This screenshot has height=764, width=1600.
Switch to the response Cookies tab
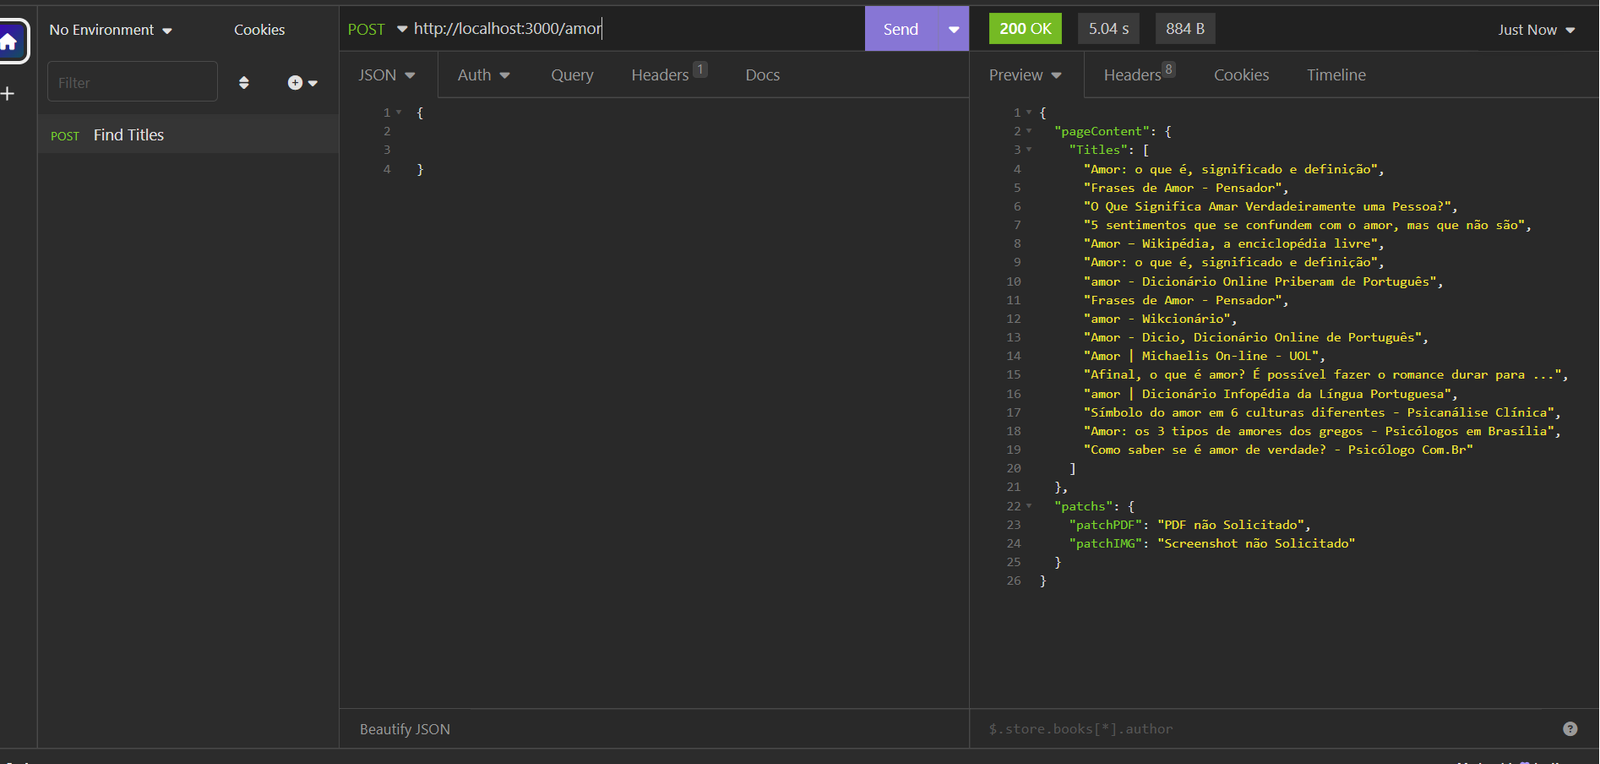click(x=1241, y=75)
